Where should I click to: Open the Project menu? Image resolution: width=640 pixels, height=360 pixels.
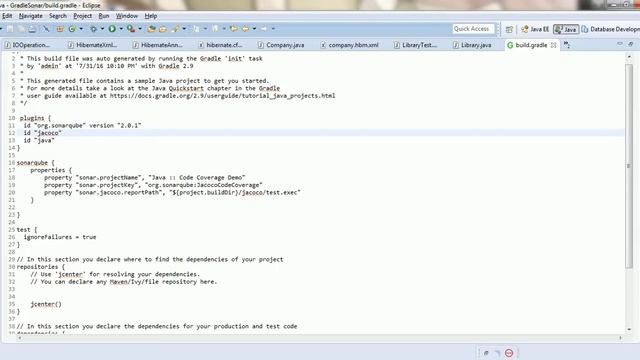82,16
